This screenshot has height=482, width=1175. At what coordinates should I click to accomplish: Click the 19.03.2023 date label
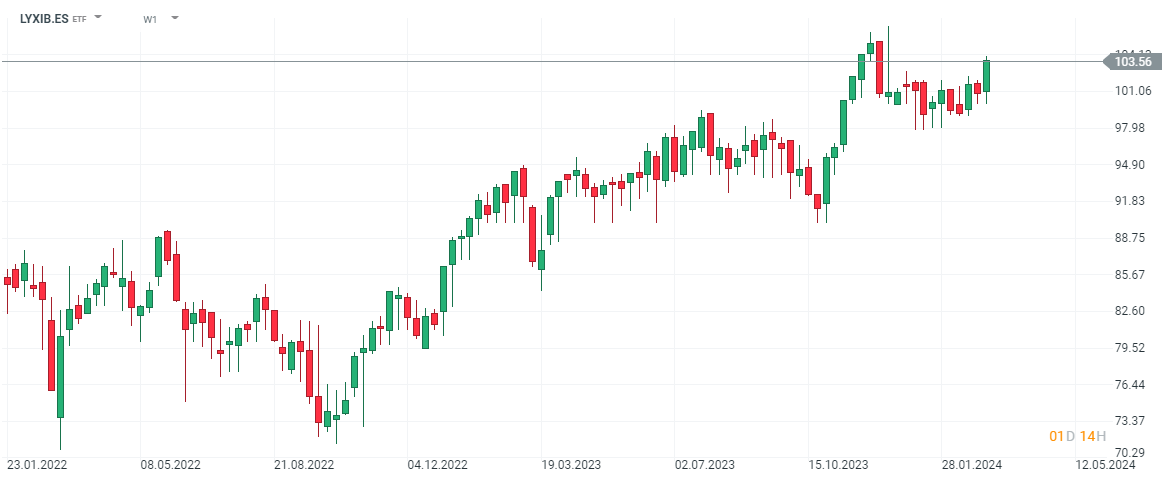pos(571,465)
